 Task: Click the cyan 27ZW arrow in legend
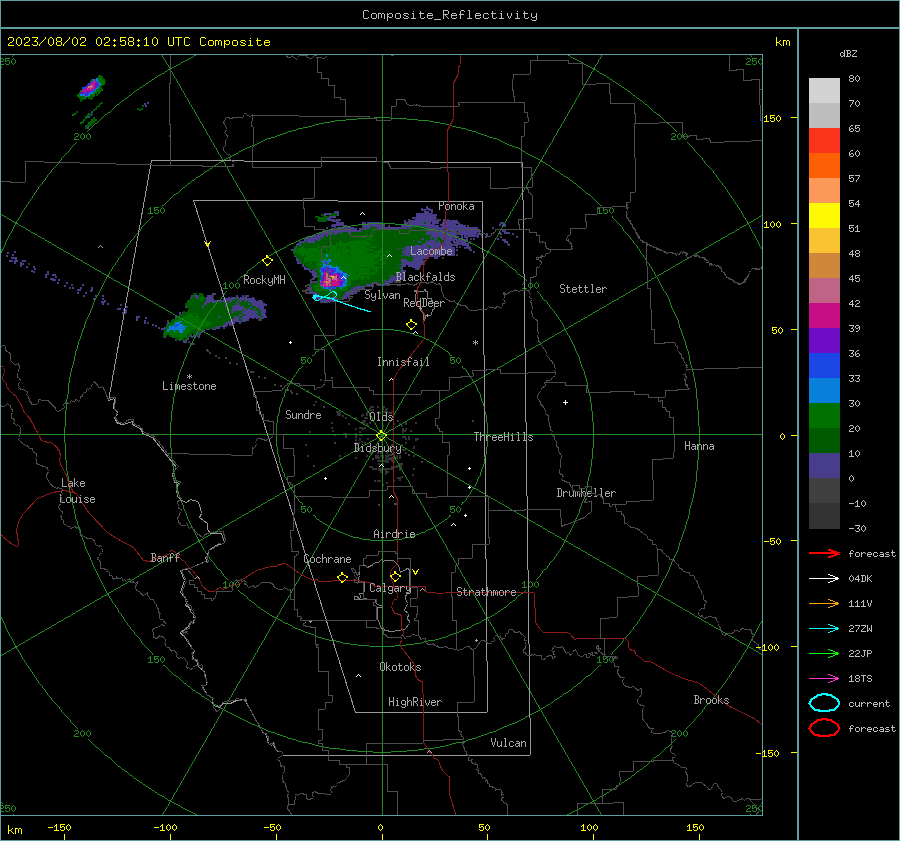824,629
